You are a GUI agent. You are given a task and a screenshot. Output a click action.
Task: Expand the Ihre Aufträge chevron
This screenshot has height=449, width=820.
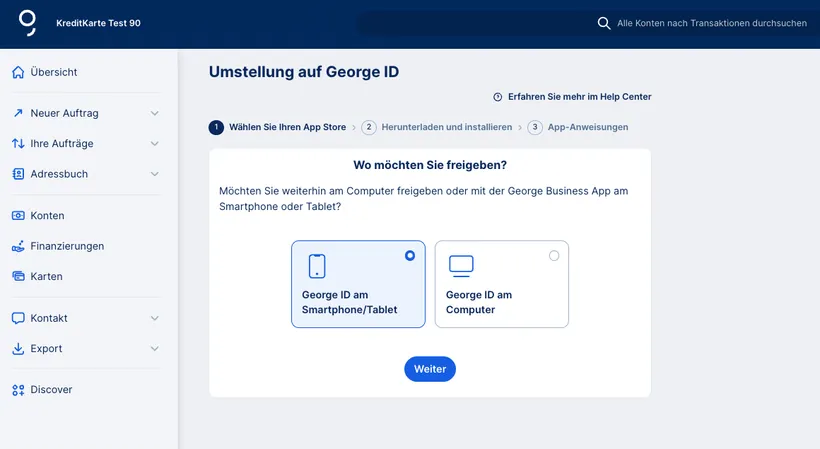155,144
